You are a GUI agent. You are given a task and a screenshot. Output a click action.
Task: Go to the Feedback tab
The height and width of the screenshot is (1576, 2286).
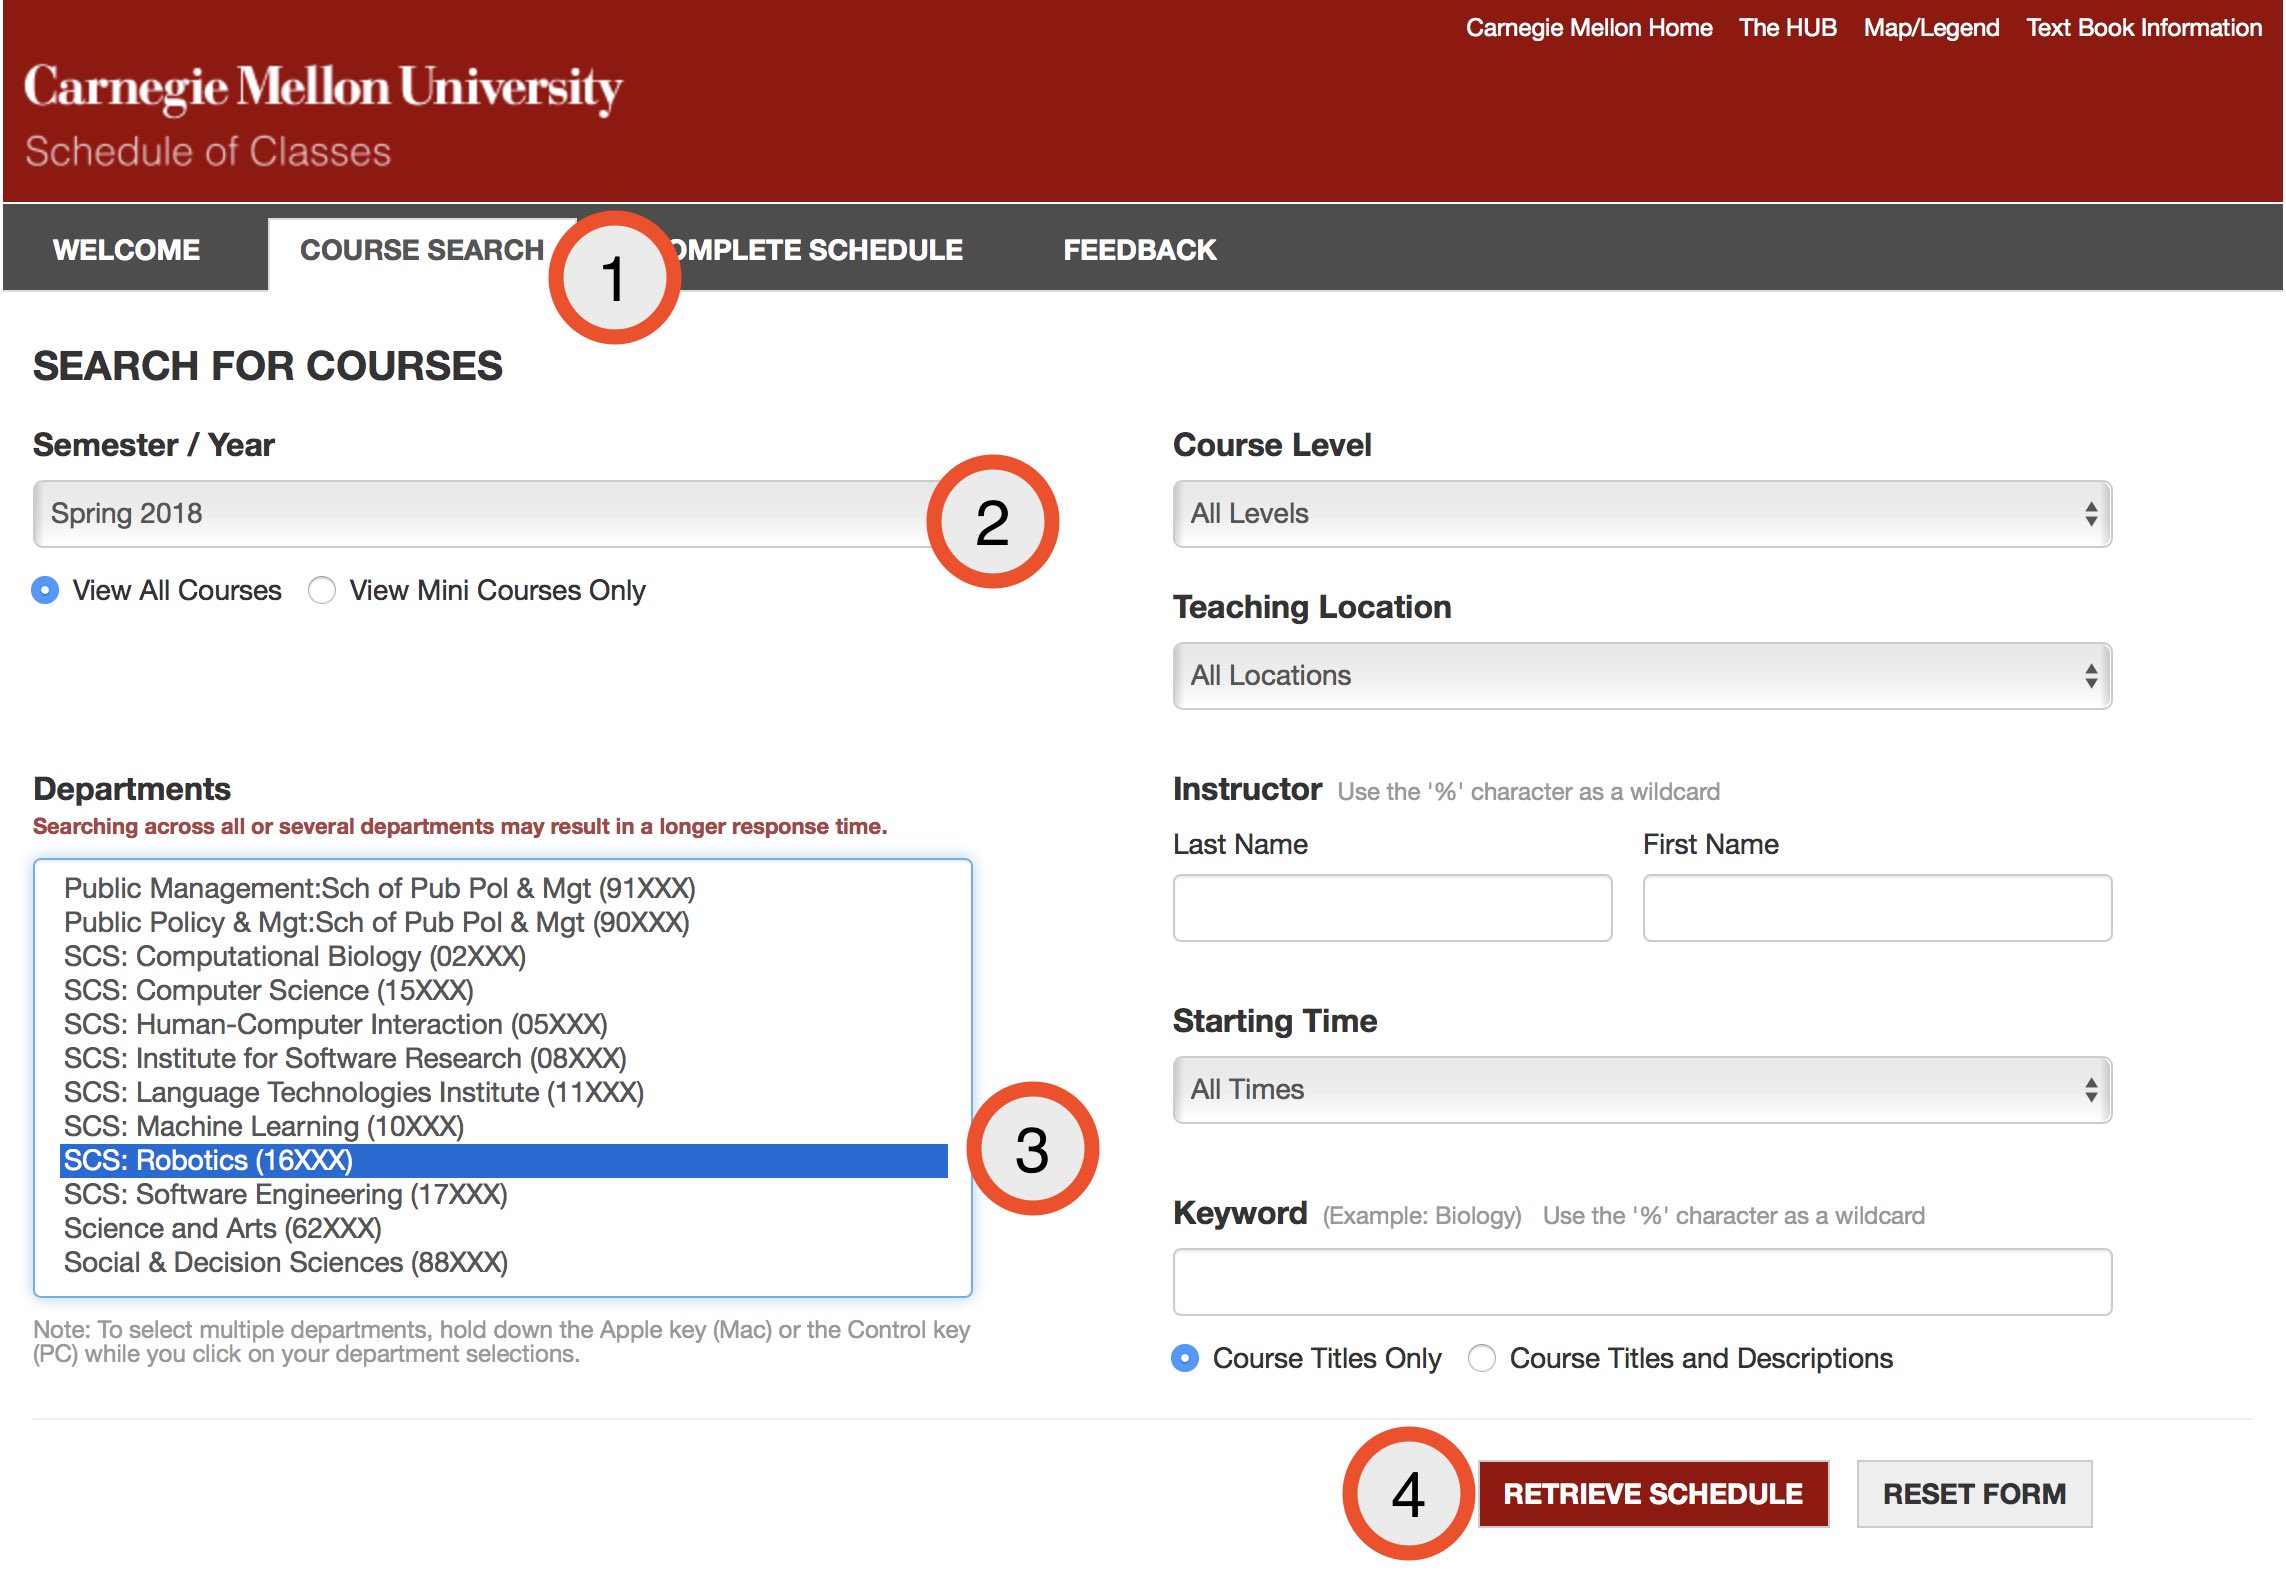coord(1139,250)
